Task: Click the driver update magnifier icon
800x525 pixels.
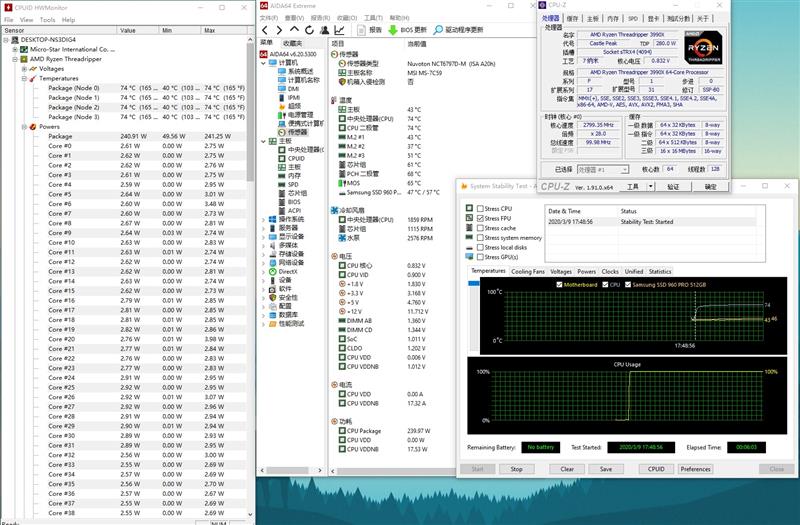Action: tap(437, 30)
